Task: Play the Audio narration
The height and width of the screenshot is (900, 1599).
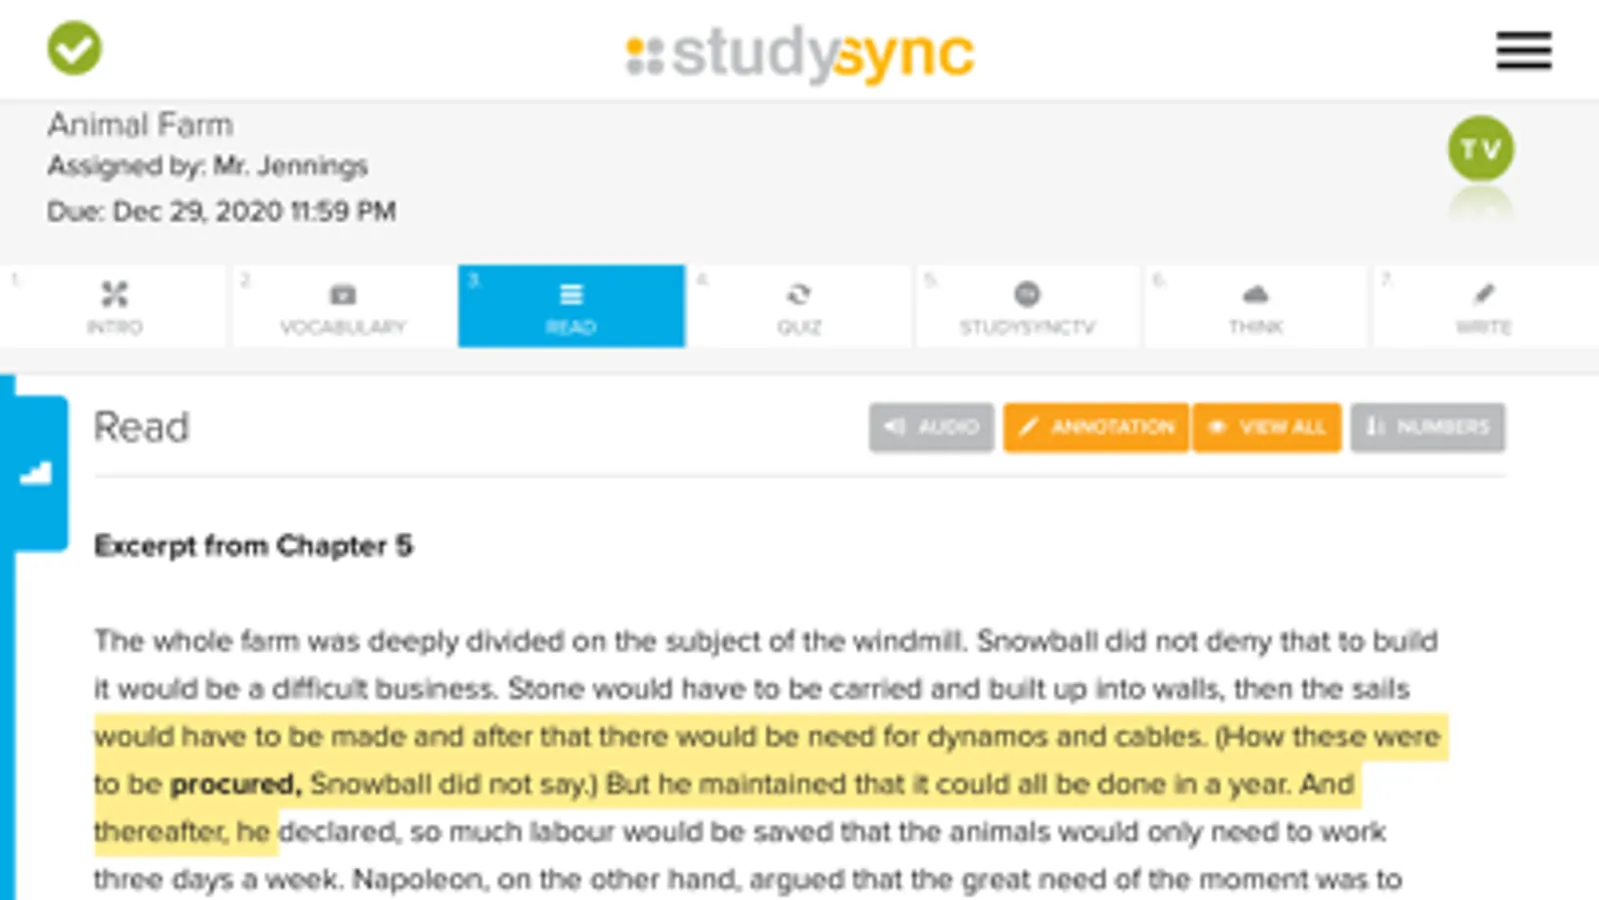Action: tap(931, 428)
